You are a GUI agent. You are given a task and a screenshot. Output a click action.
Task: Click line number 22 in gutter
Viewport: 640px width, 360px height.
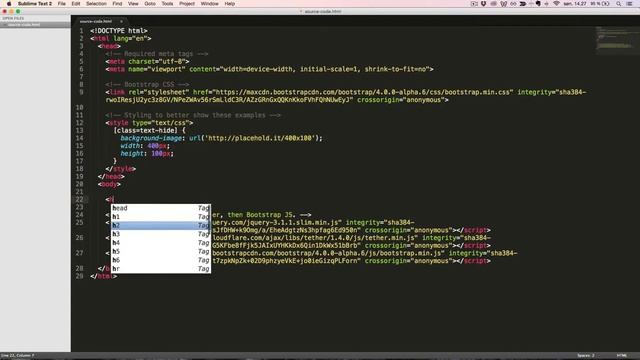pyautogui.click(x=79, y=200)
